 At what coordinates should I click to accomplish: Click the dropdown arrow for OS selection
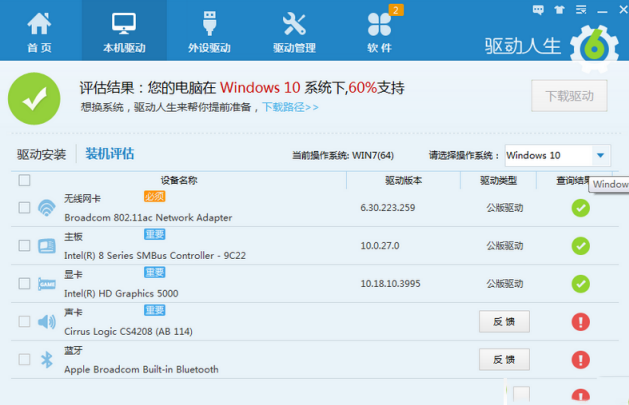(x=601, y=156)
